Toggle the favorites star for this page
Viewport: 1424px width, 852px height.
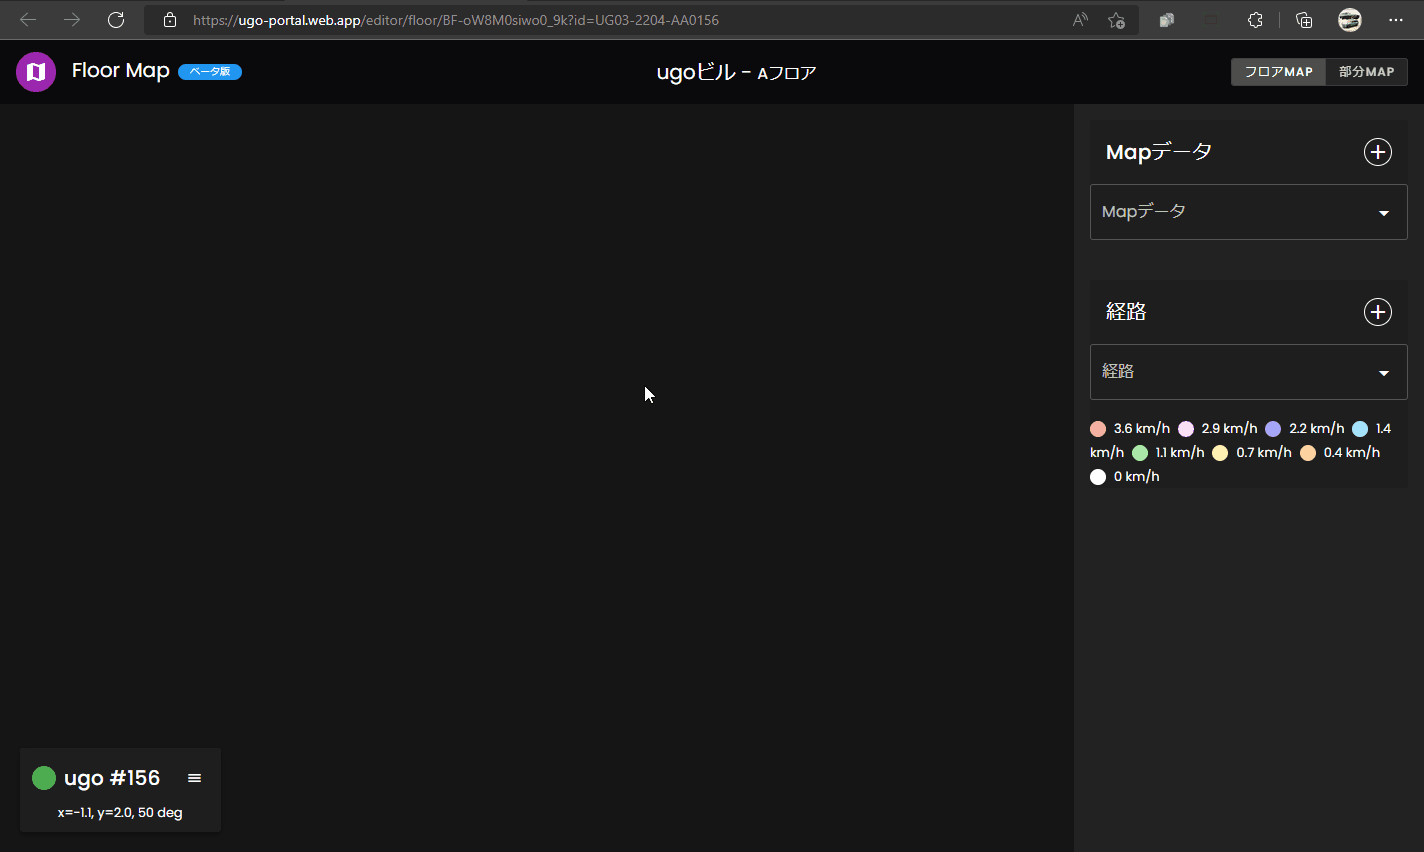point(1117,19)
